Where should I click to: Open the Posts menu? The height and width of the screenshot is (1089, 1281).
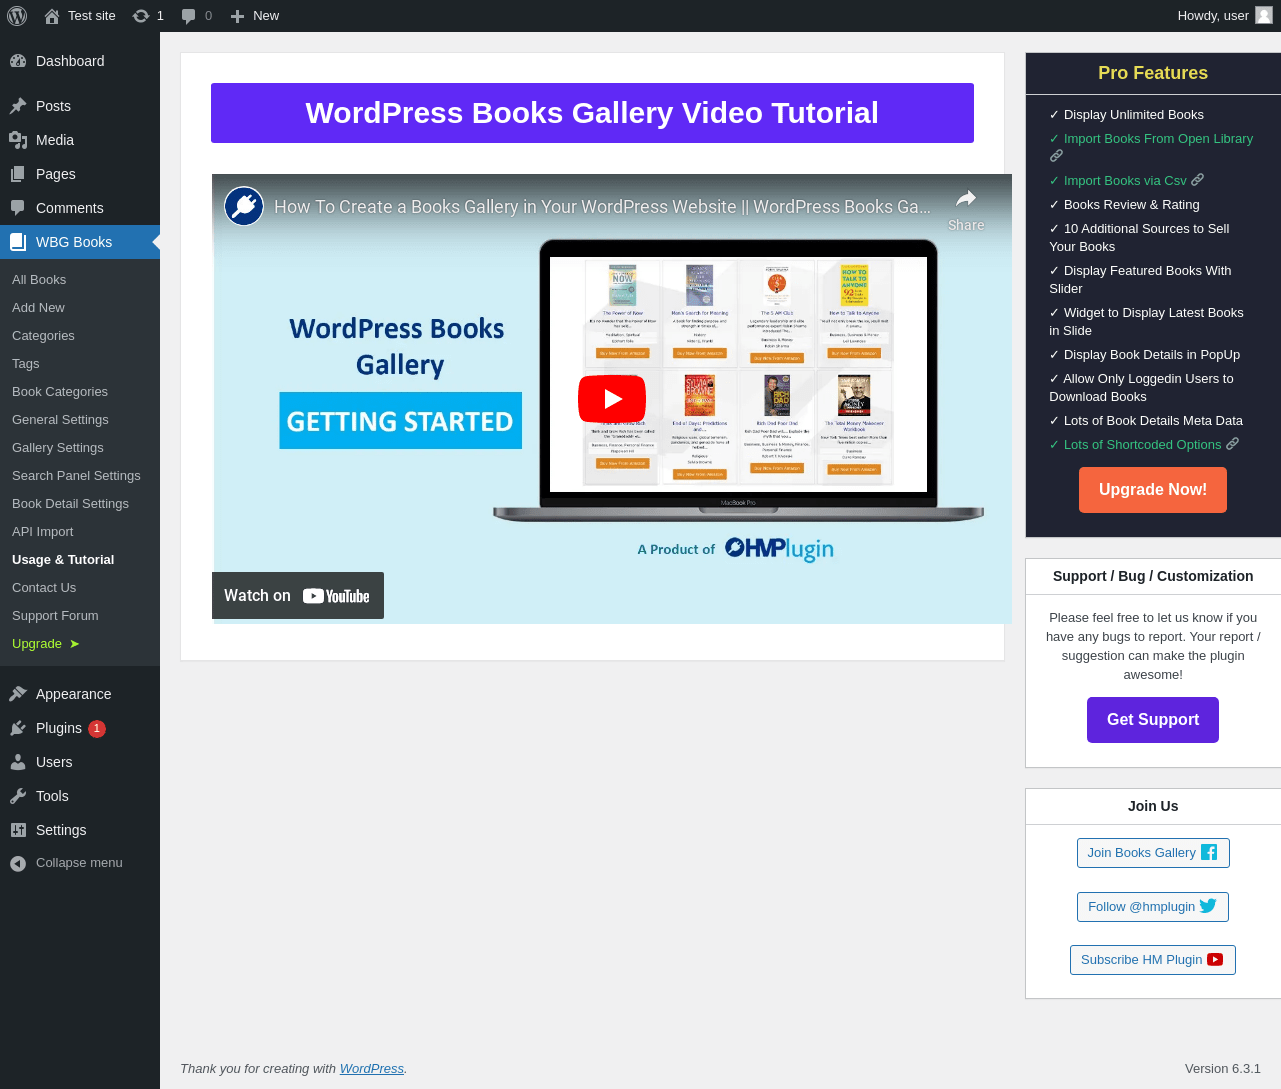80,106
